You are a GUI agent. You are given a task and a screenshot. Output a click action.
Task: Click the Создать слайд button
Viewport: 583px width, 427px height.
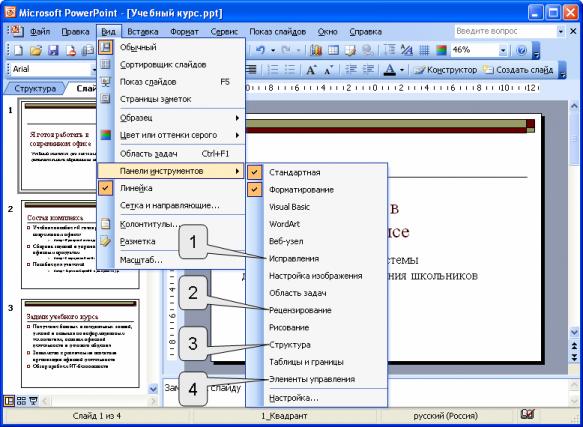tap(518, 70)
